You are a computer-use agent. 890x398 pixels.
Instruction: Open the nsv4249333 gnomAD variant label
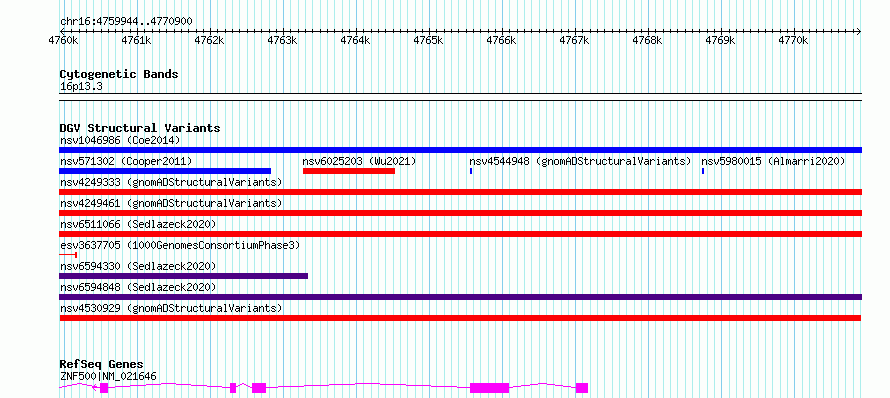171,182
